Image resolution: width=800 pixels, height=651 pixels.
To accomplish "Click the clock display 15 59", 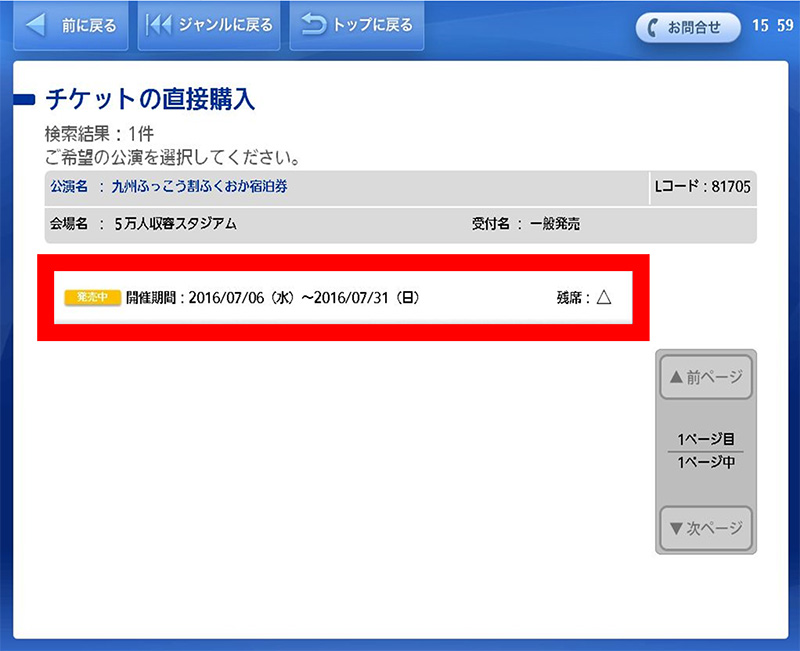I will pyautogui.click(x=772, y=26).
